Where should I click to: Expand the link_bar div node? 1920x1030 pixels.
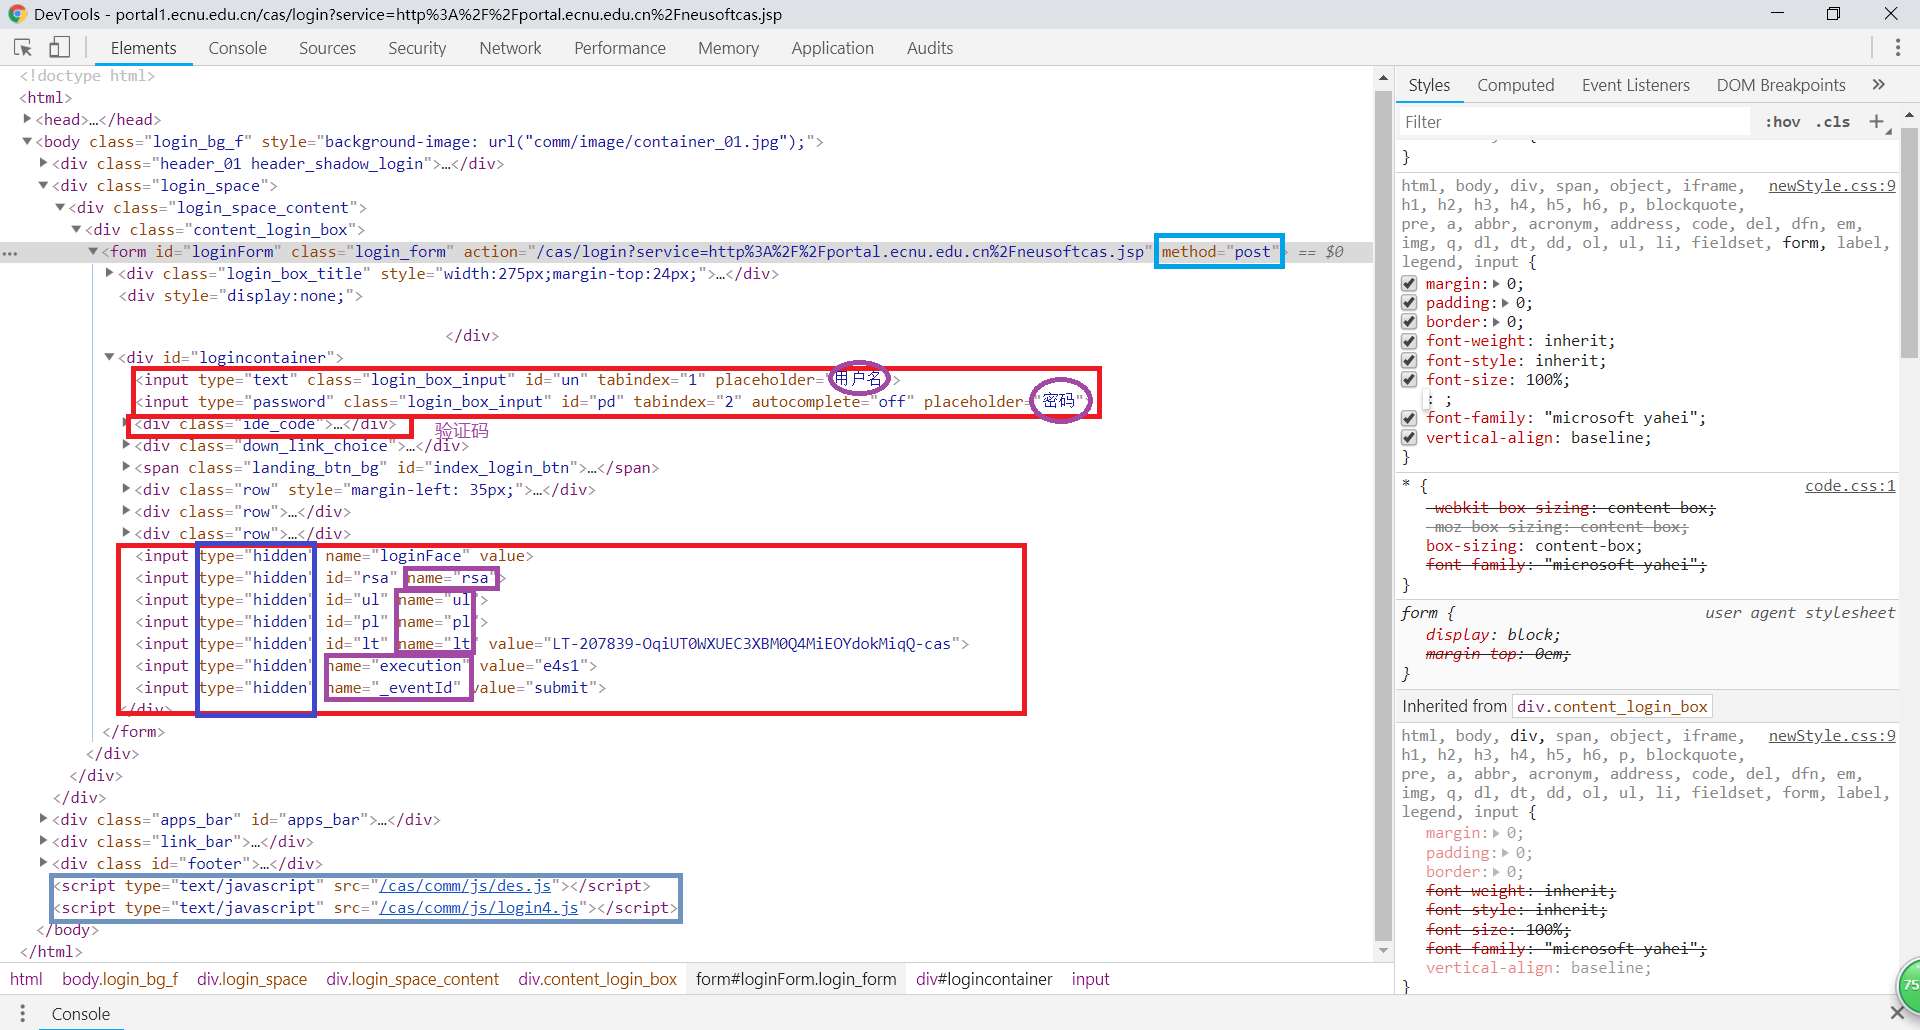click(x=43, y=841)
